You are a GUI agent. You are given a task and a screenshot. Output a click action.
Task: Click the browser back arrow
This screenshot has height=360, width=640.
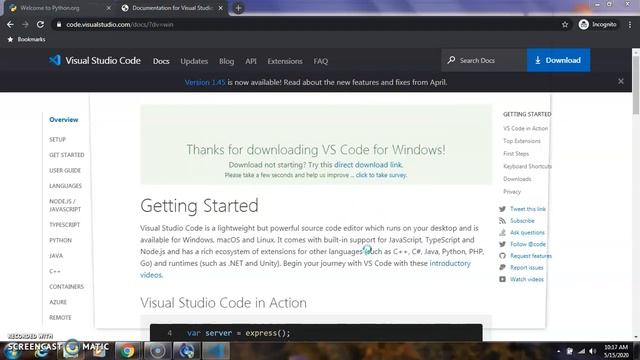pos(10,24)
